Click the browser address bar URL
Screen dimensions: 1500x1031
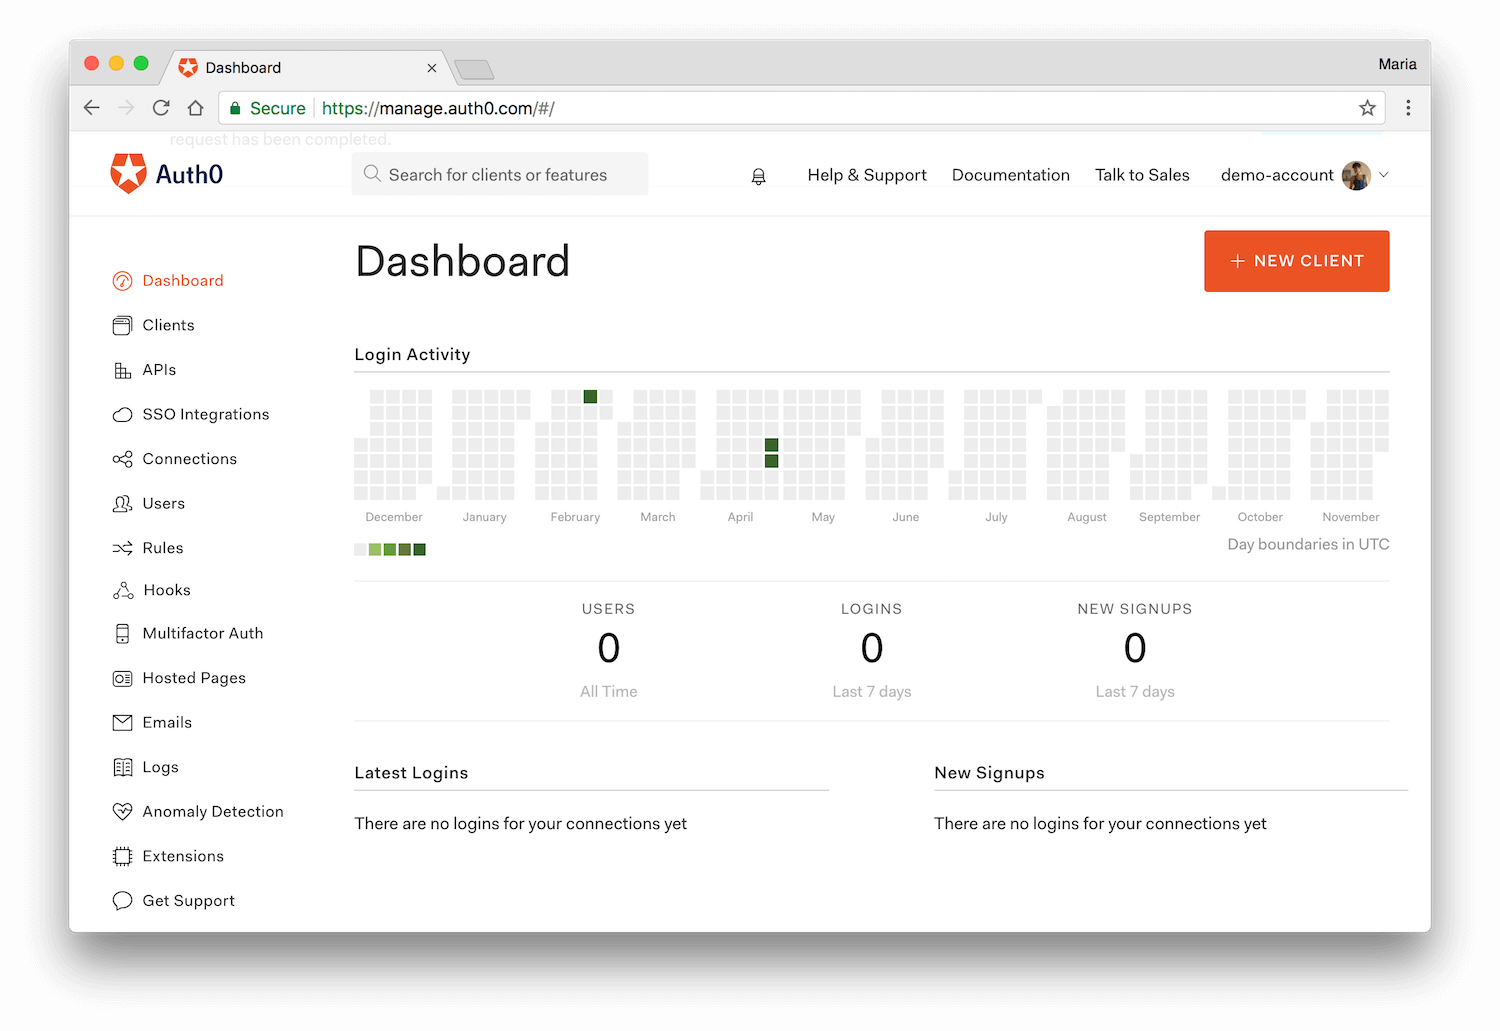pos(438,108)
